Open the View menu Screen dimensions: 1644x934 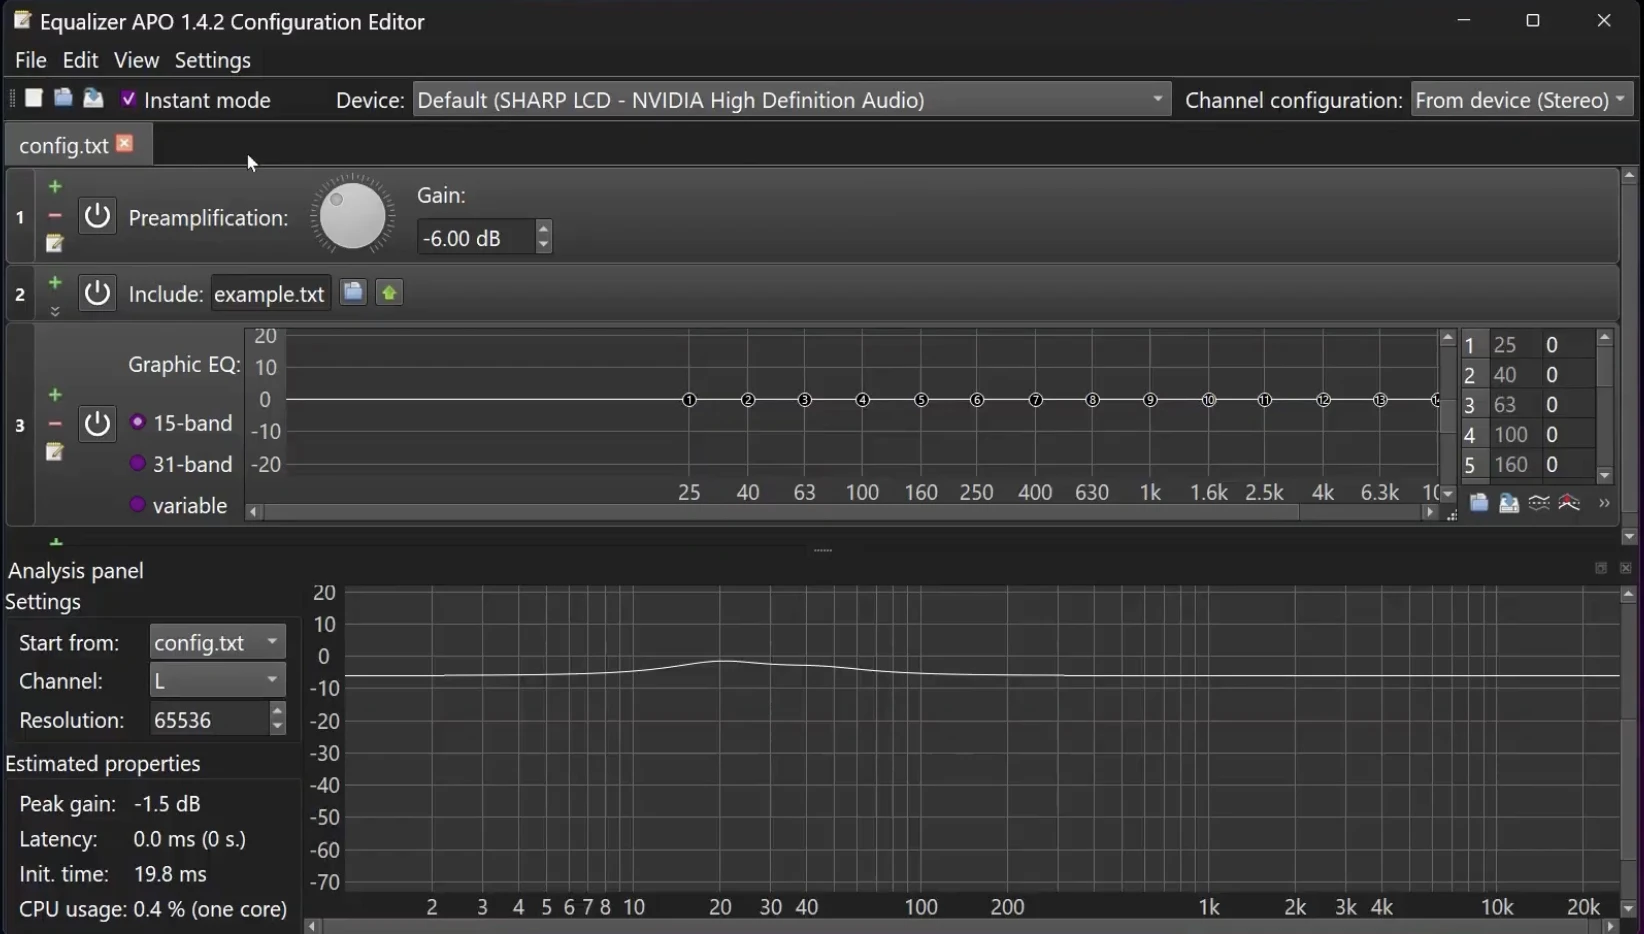click(136, 60)
